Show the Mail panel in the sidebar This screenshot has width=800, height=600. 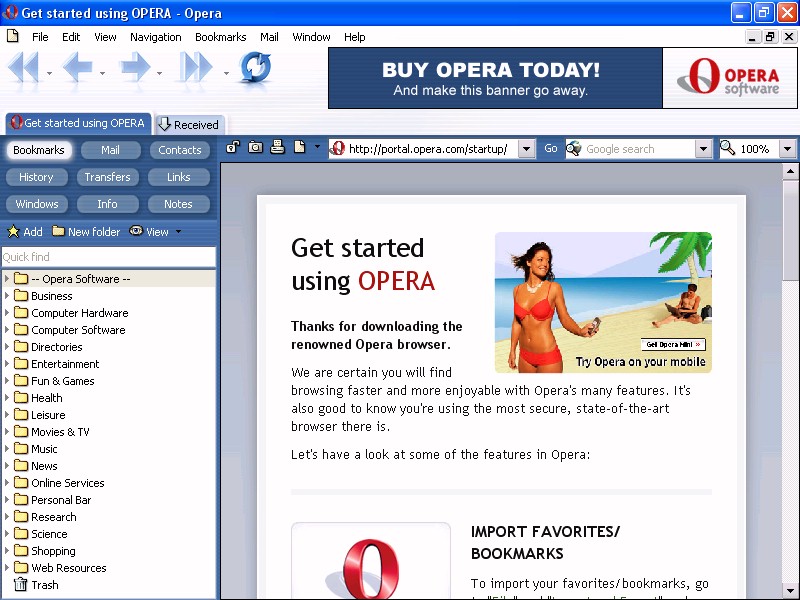click(110, 150)
